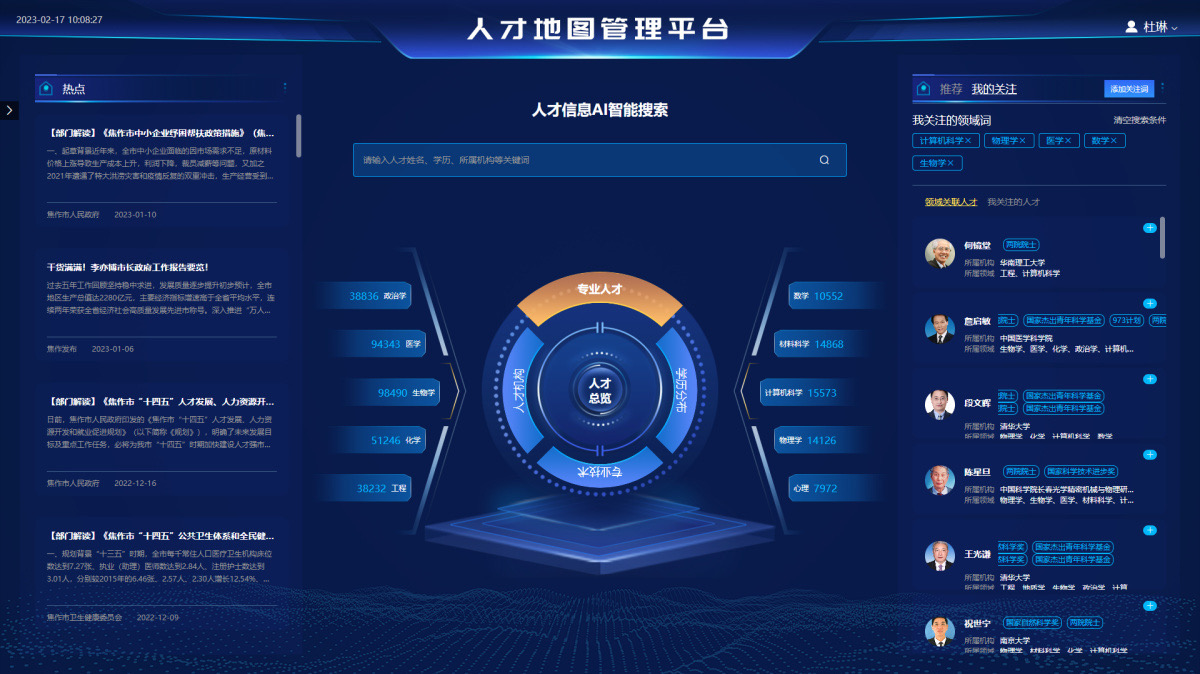Open three-dot menu beside 添加关注词 button
The height and width of the screenshot is (674, 1200).
(1164, 88)
